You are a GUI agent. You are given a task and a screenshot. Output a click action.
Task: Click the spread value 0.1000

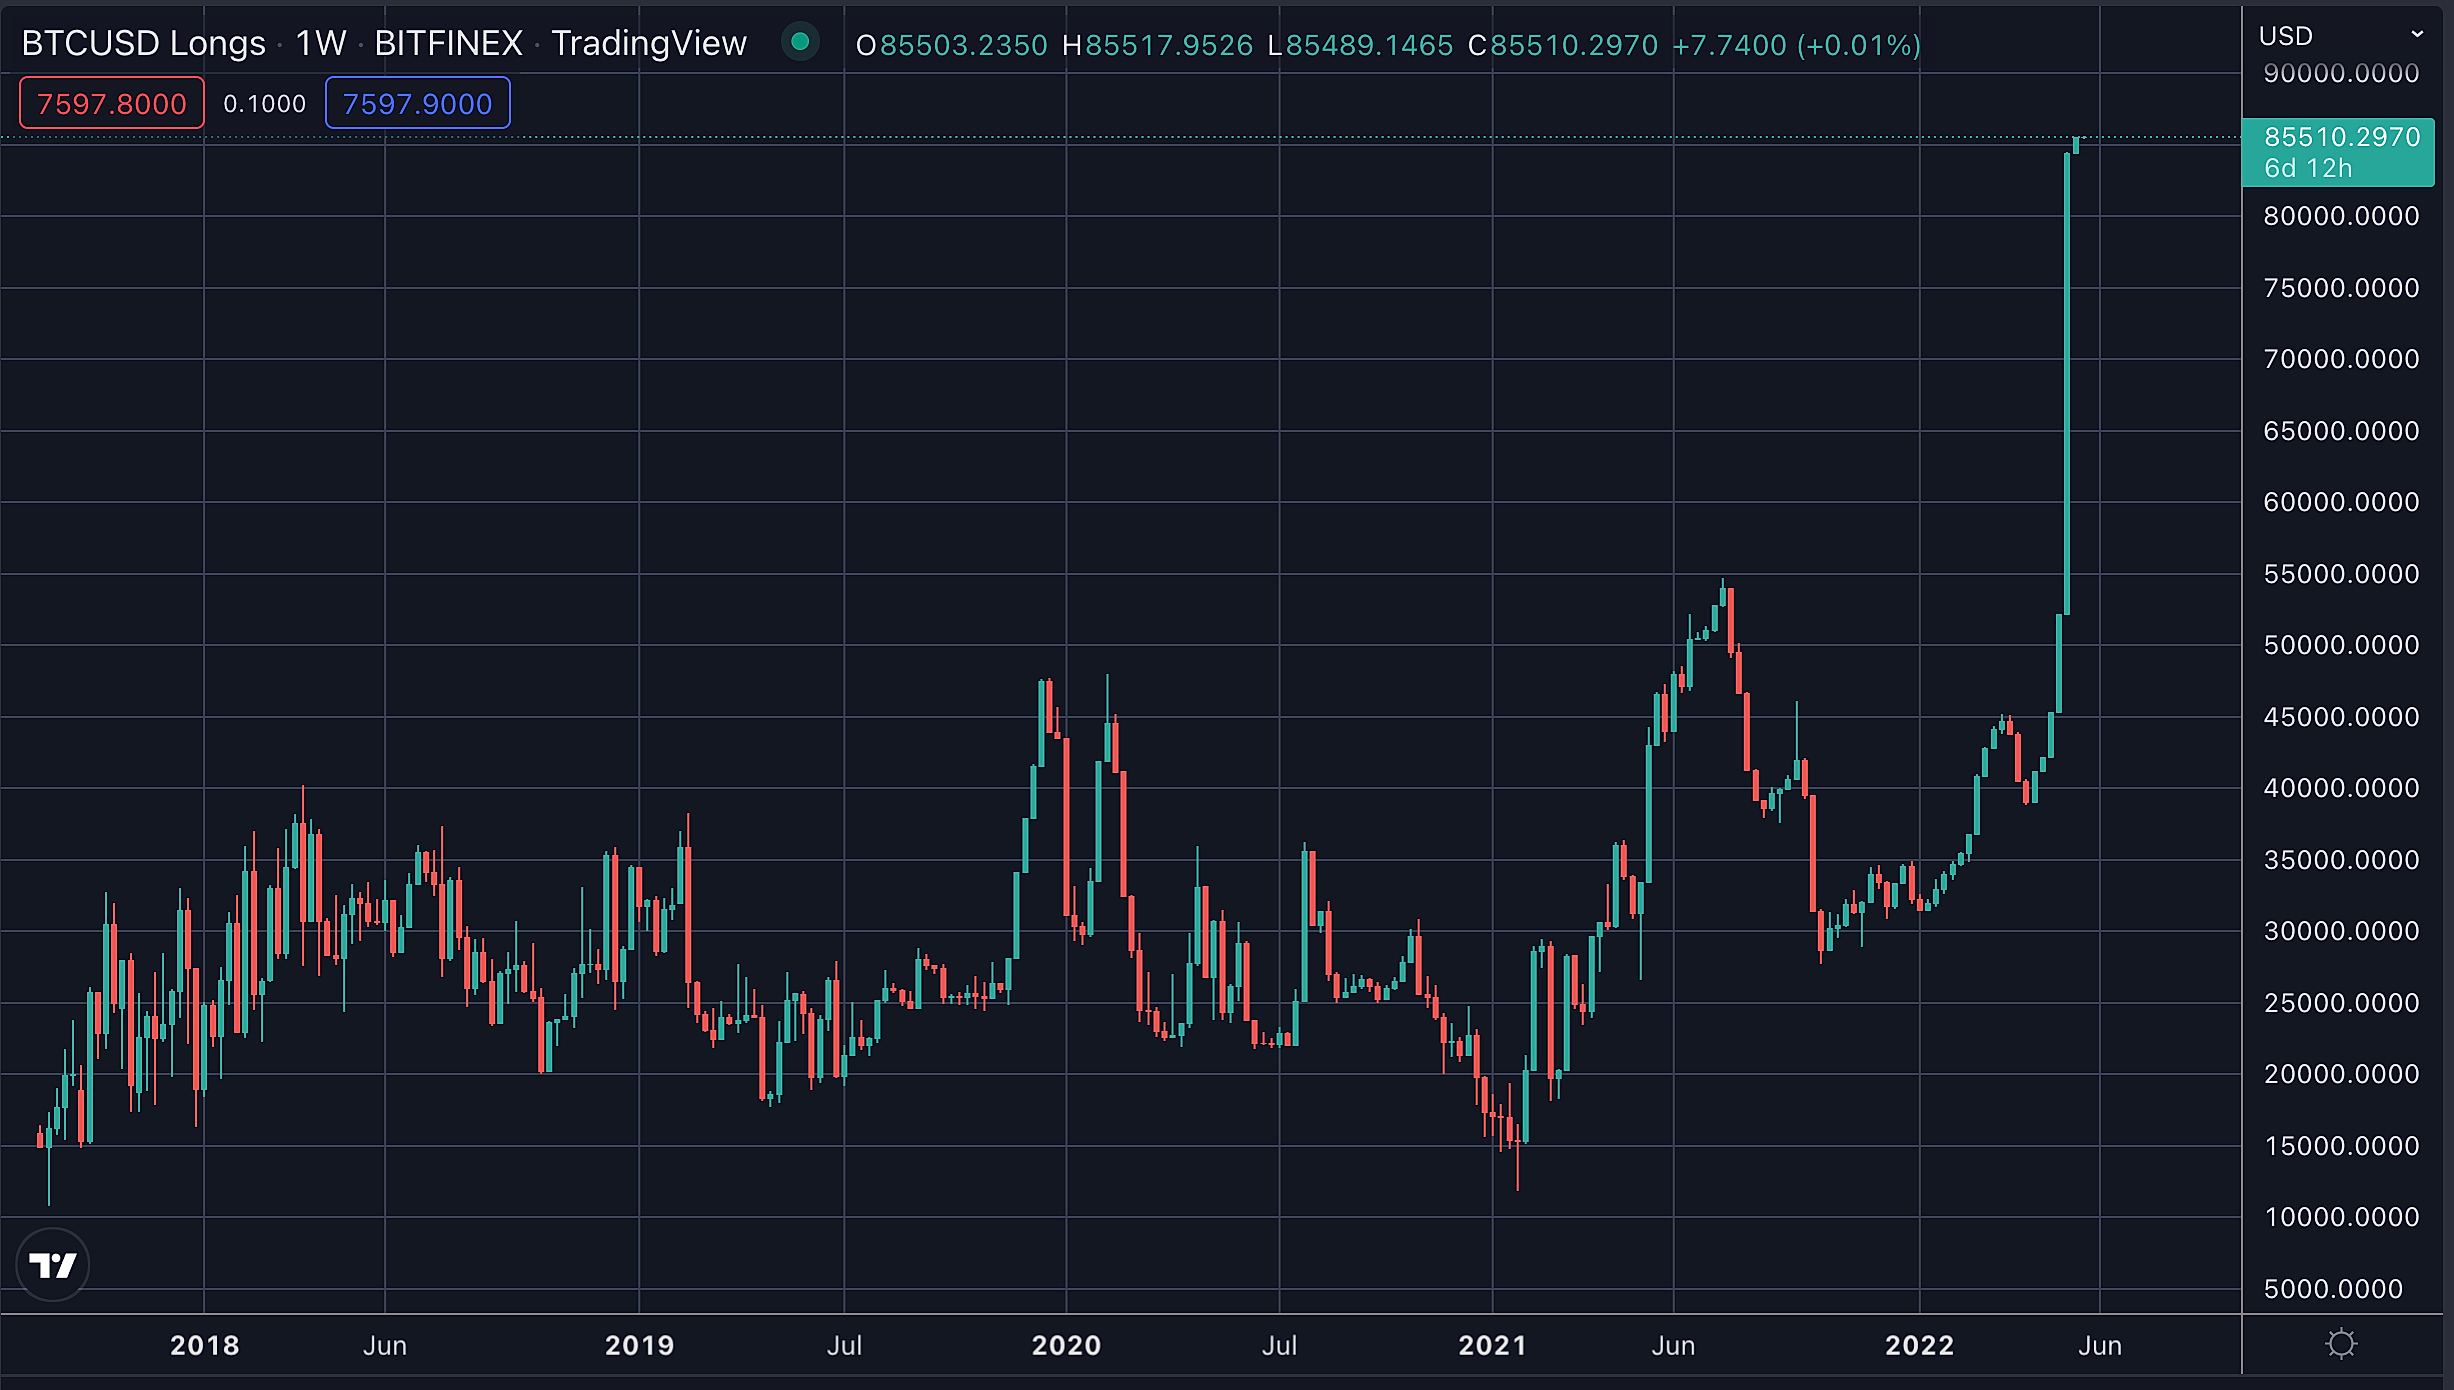click(264, 104)
